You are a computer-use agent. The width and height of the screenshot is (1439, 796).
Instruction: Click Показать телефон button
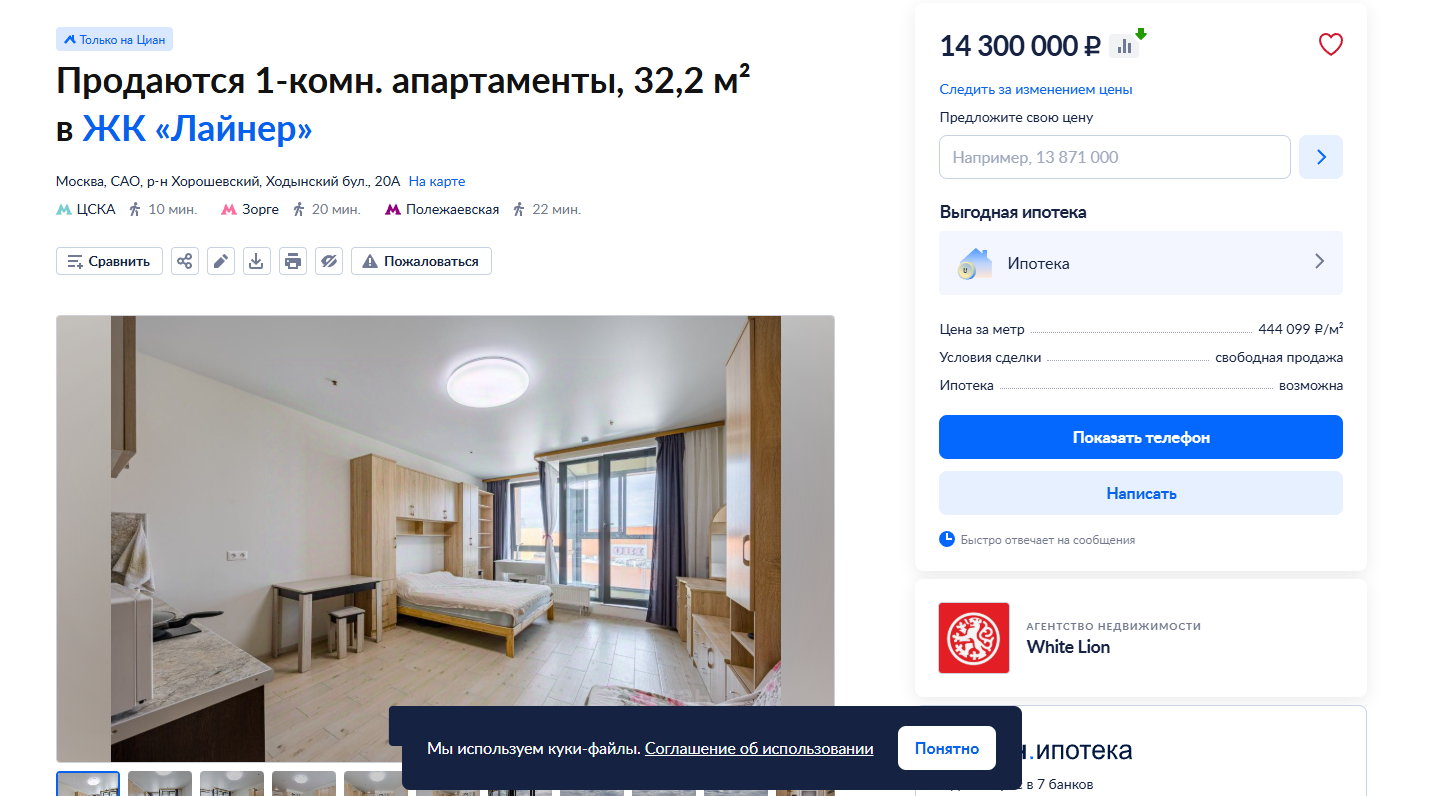(1141, 437)
